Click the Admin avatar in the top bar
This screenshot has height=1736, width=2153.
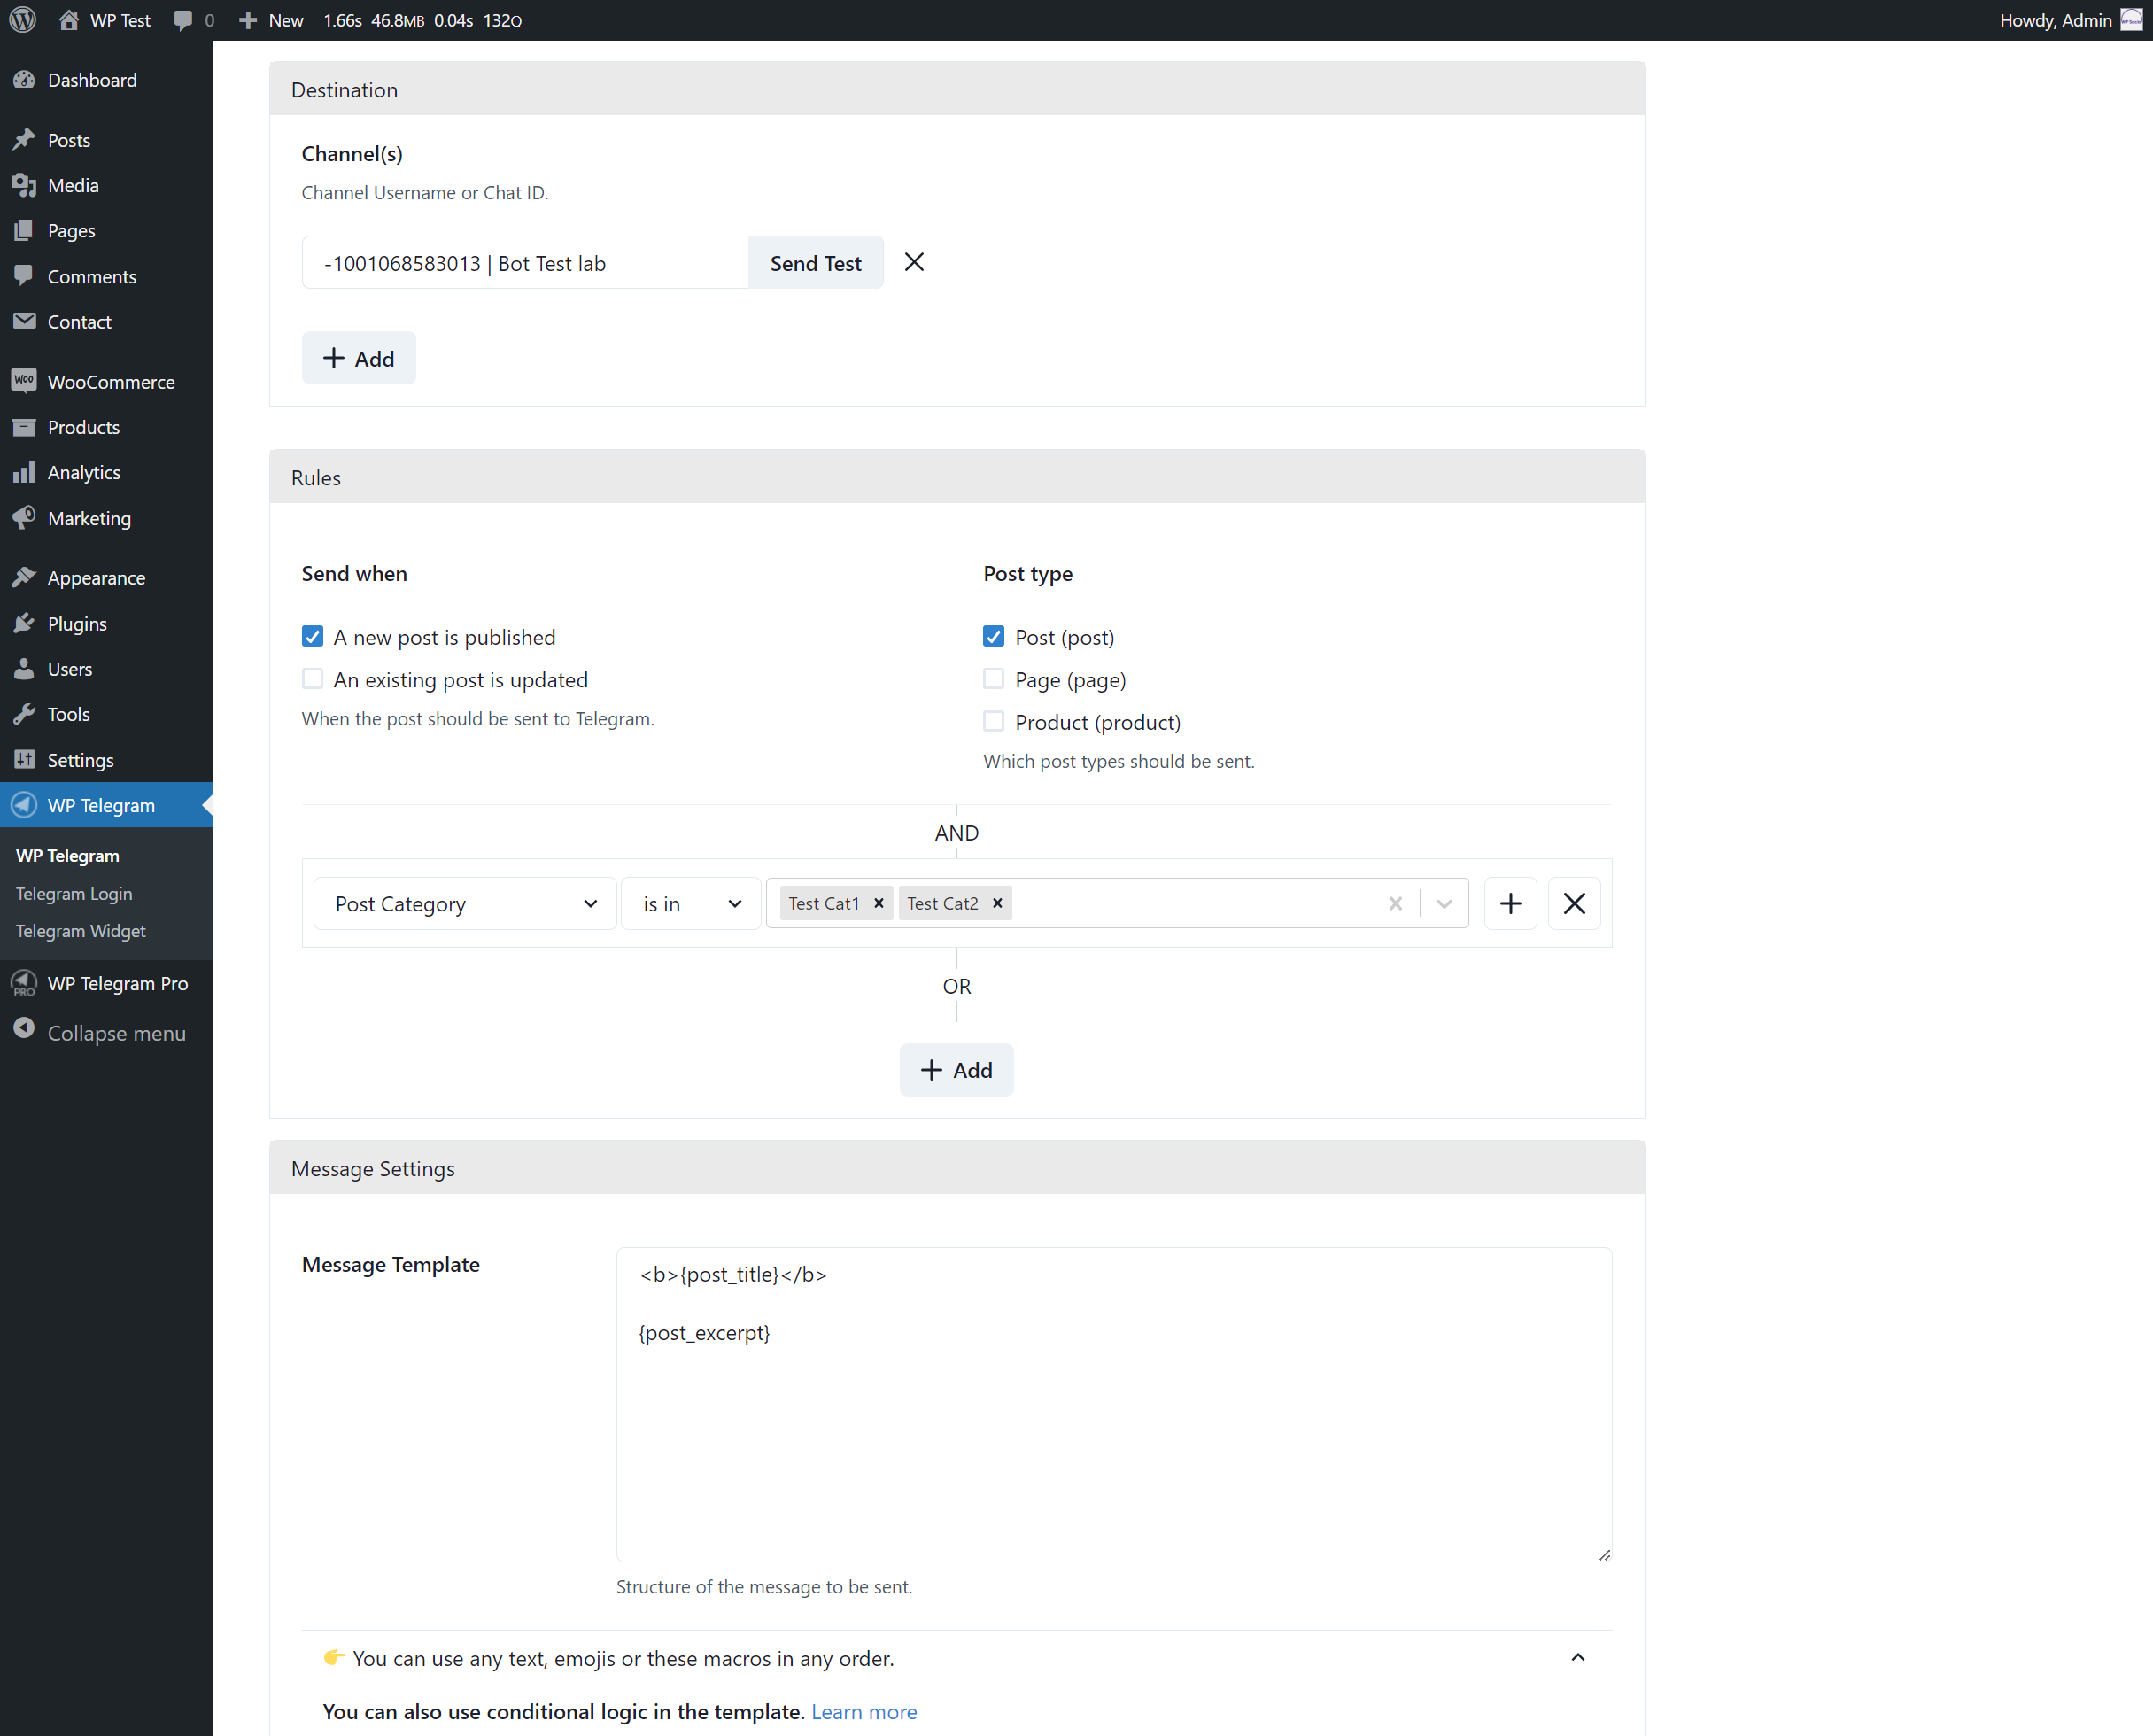coord(2131,20)
